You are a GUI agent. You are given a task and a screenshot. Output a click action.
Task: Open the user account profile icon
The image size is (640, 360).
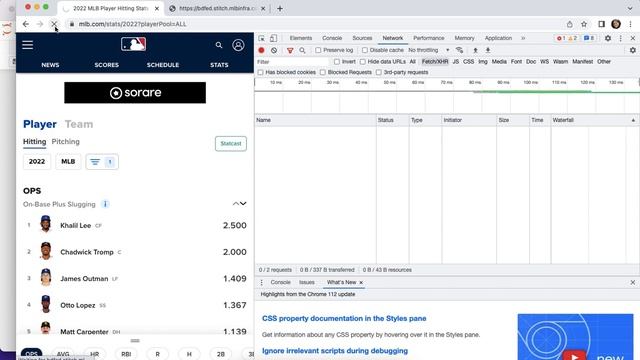238,45
